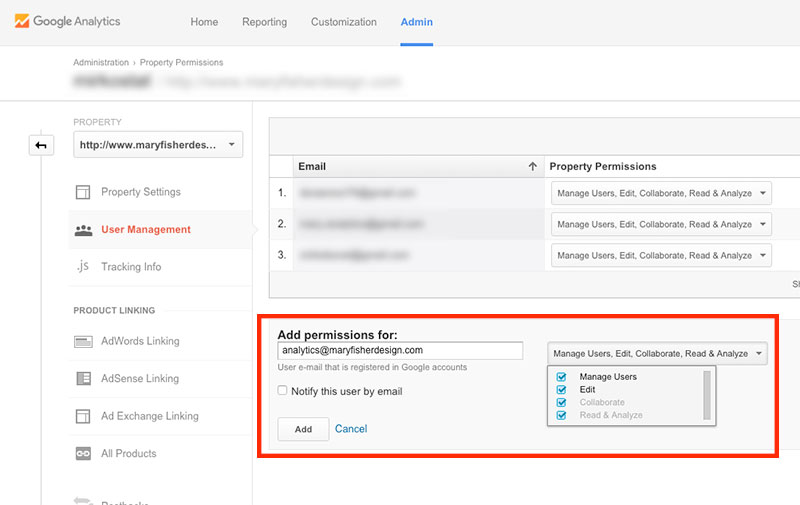Go to the Home tab

[204, 22]
